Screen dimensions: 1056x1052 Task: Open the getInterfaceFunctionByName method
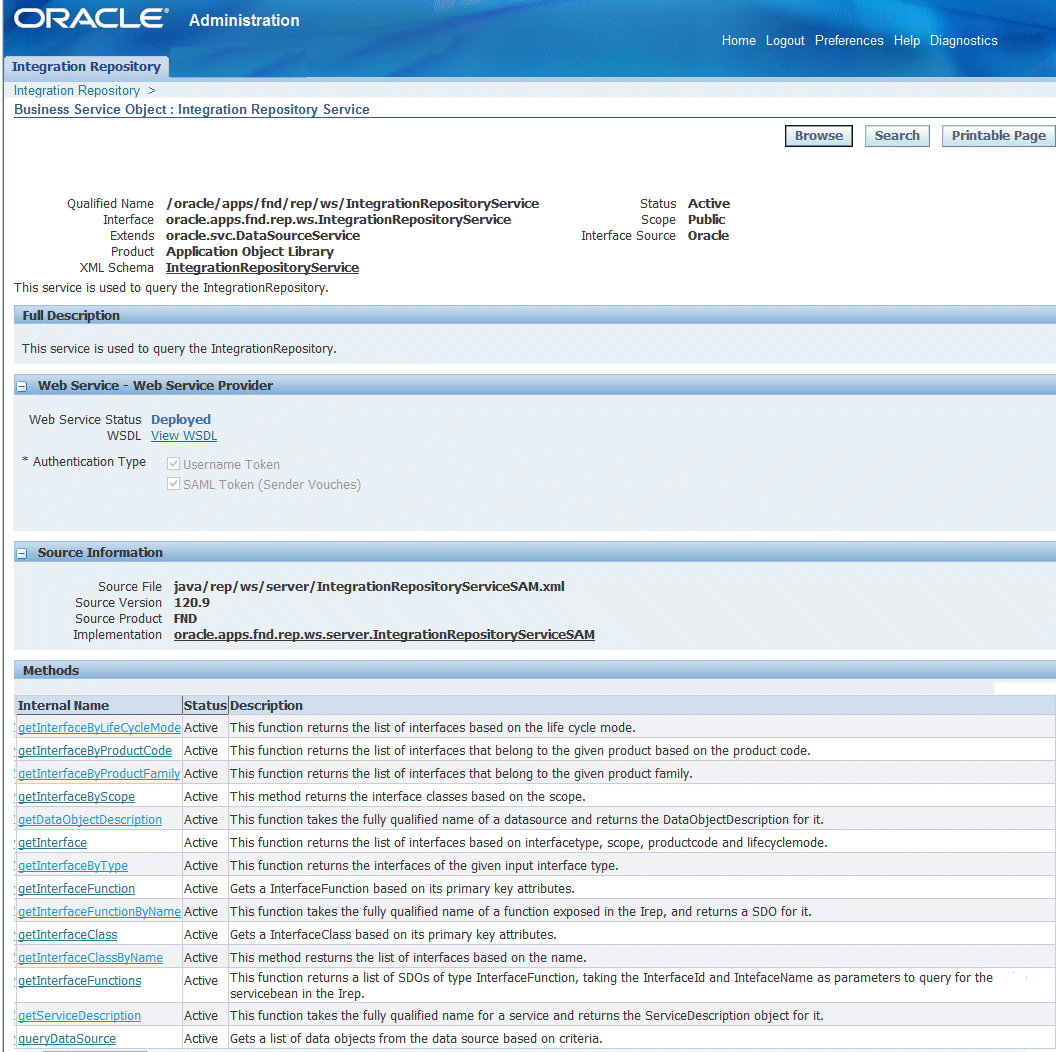click(99, 911)
